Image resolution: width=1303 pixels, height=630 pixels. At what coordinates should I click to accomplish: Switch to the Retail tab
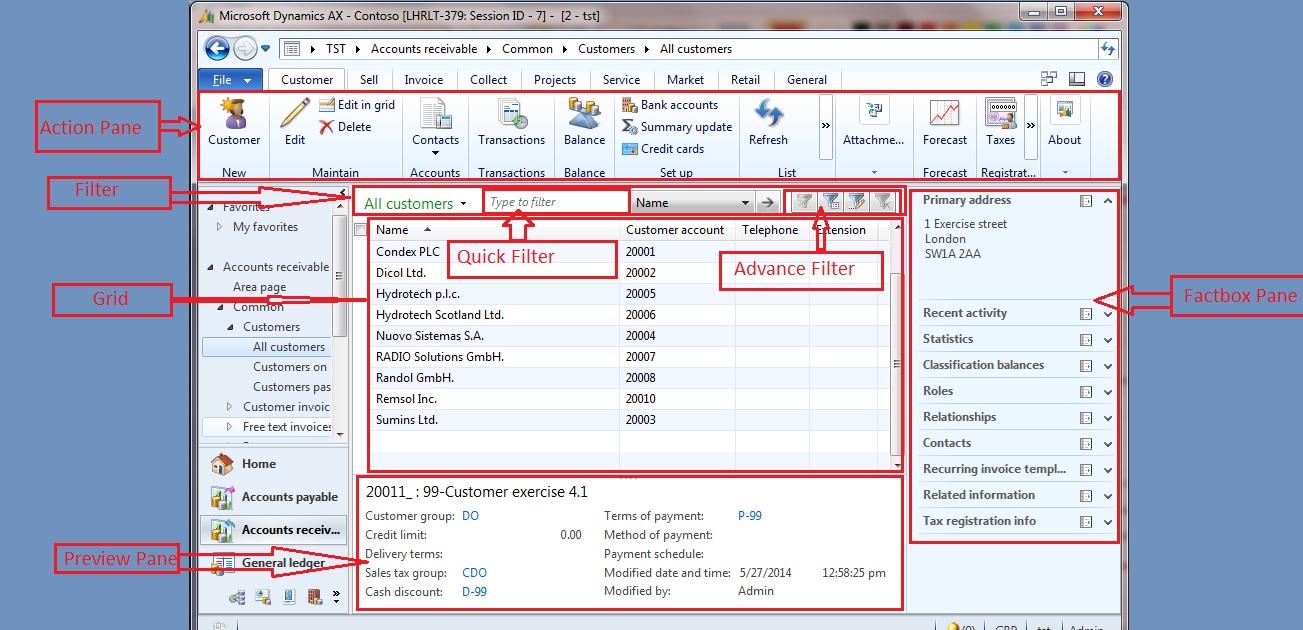(745, 80)
